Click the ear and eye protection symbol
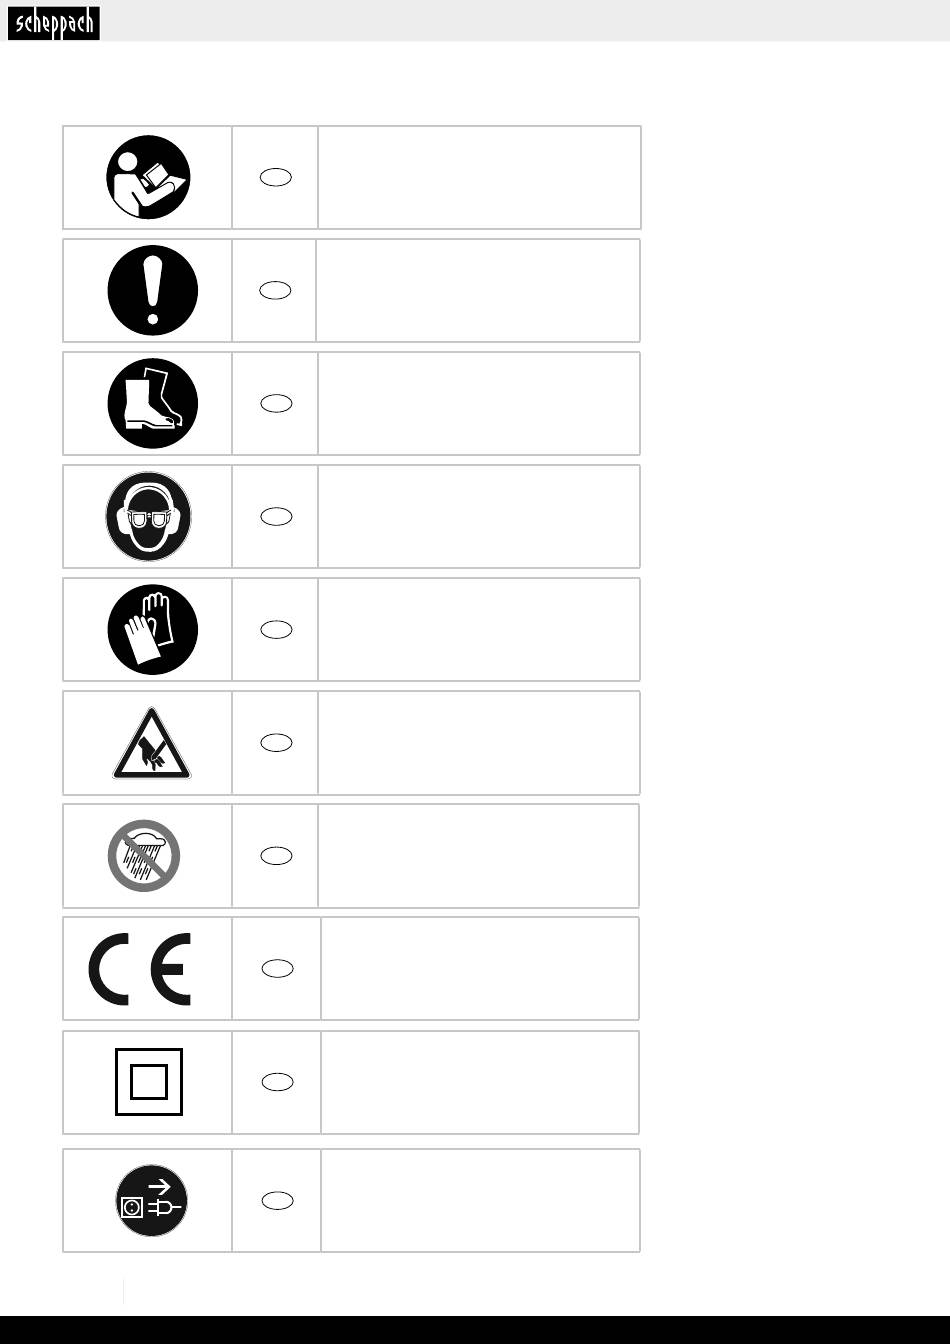Image resolution: width=950 pixels, height=1344 pixels. pos(148,516)
